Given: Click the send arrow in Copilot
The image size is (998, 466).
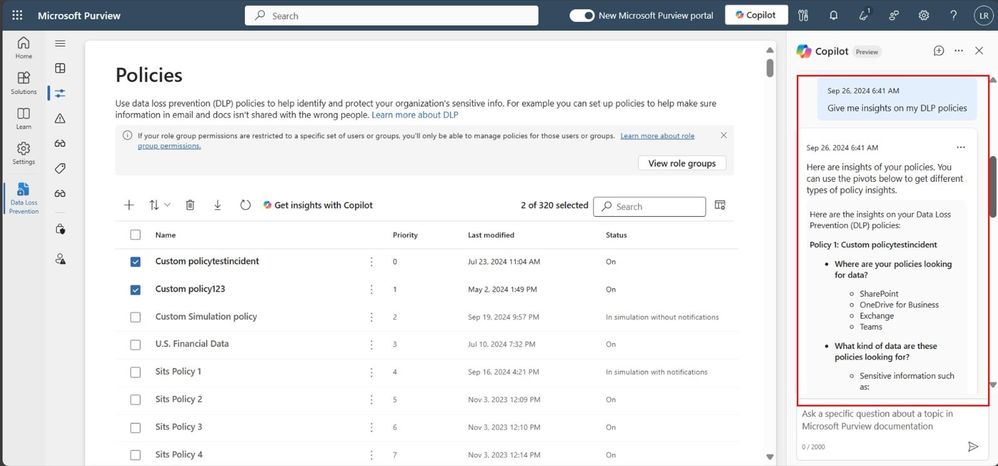Looking at the screenshot, I should 973,446.
